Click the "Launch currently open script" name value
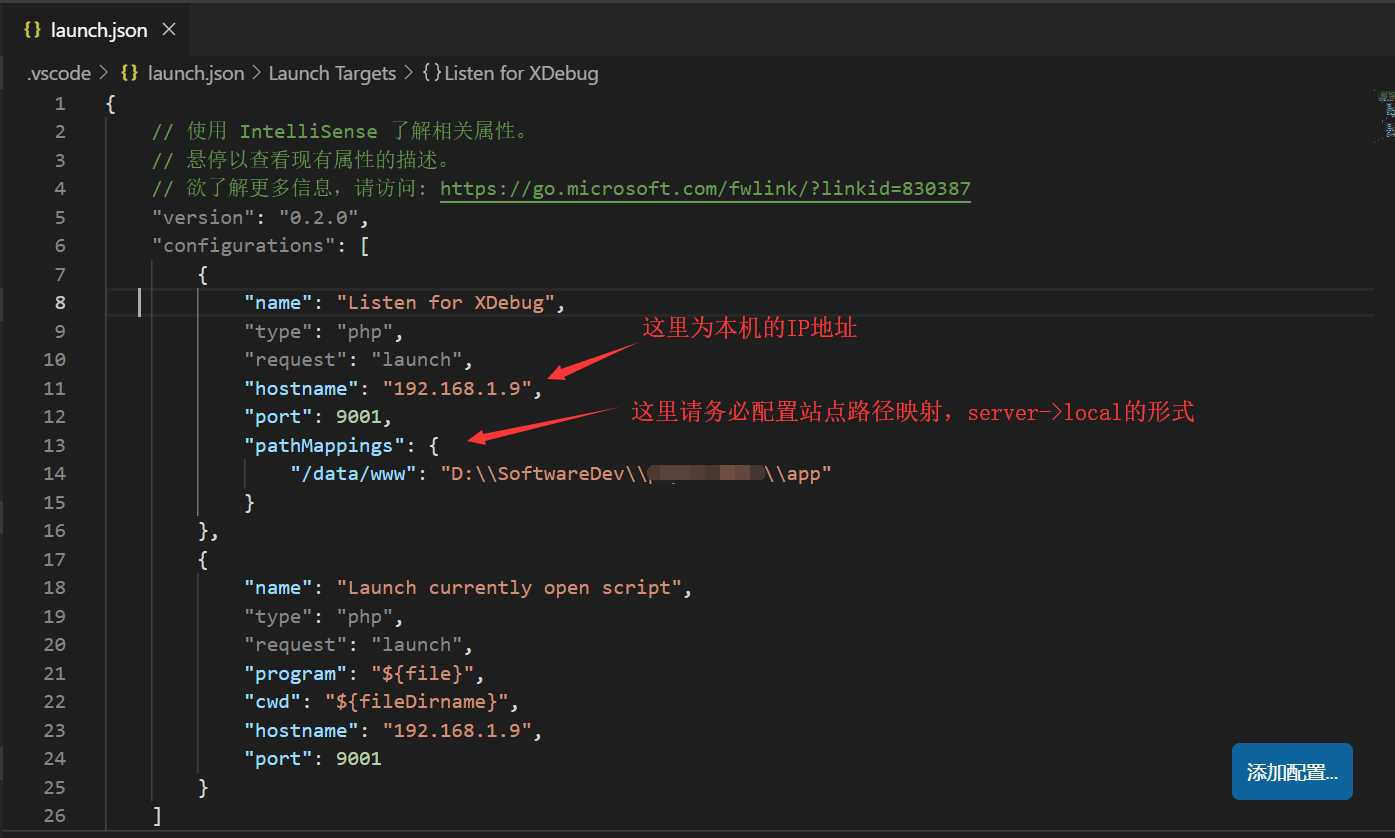 [x=509, y=587]
